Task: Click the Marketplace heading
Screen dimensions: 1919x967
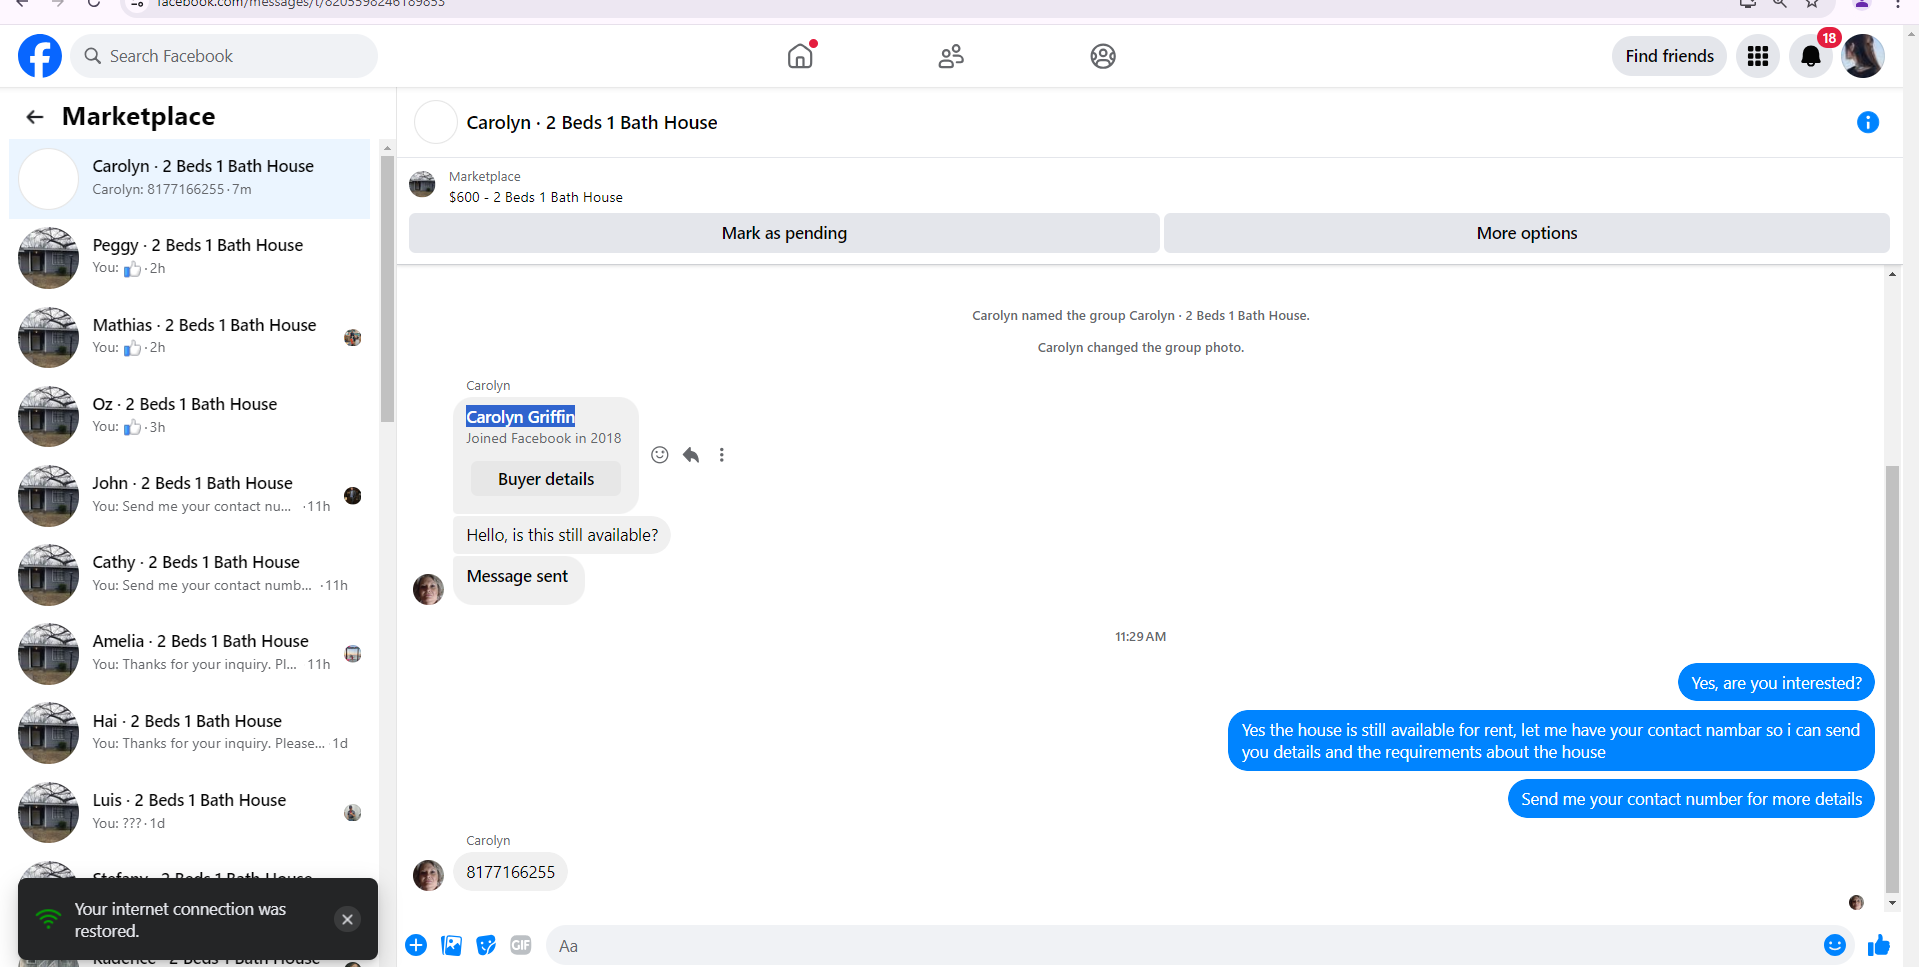Action: (x=139, y=117)
